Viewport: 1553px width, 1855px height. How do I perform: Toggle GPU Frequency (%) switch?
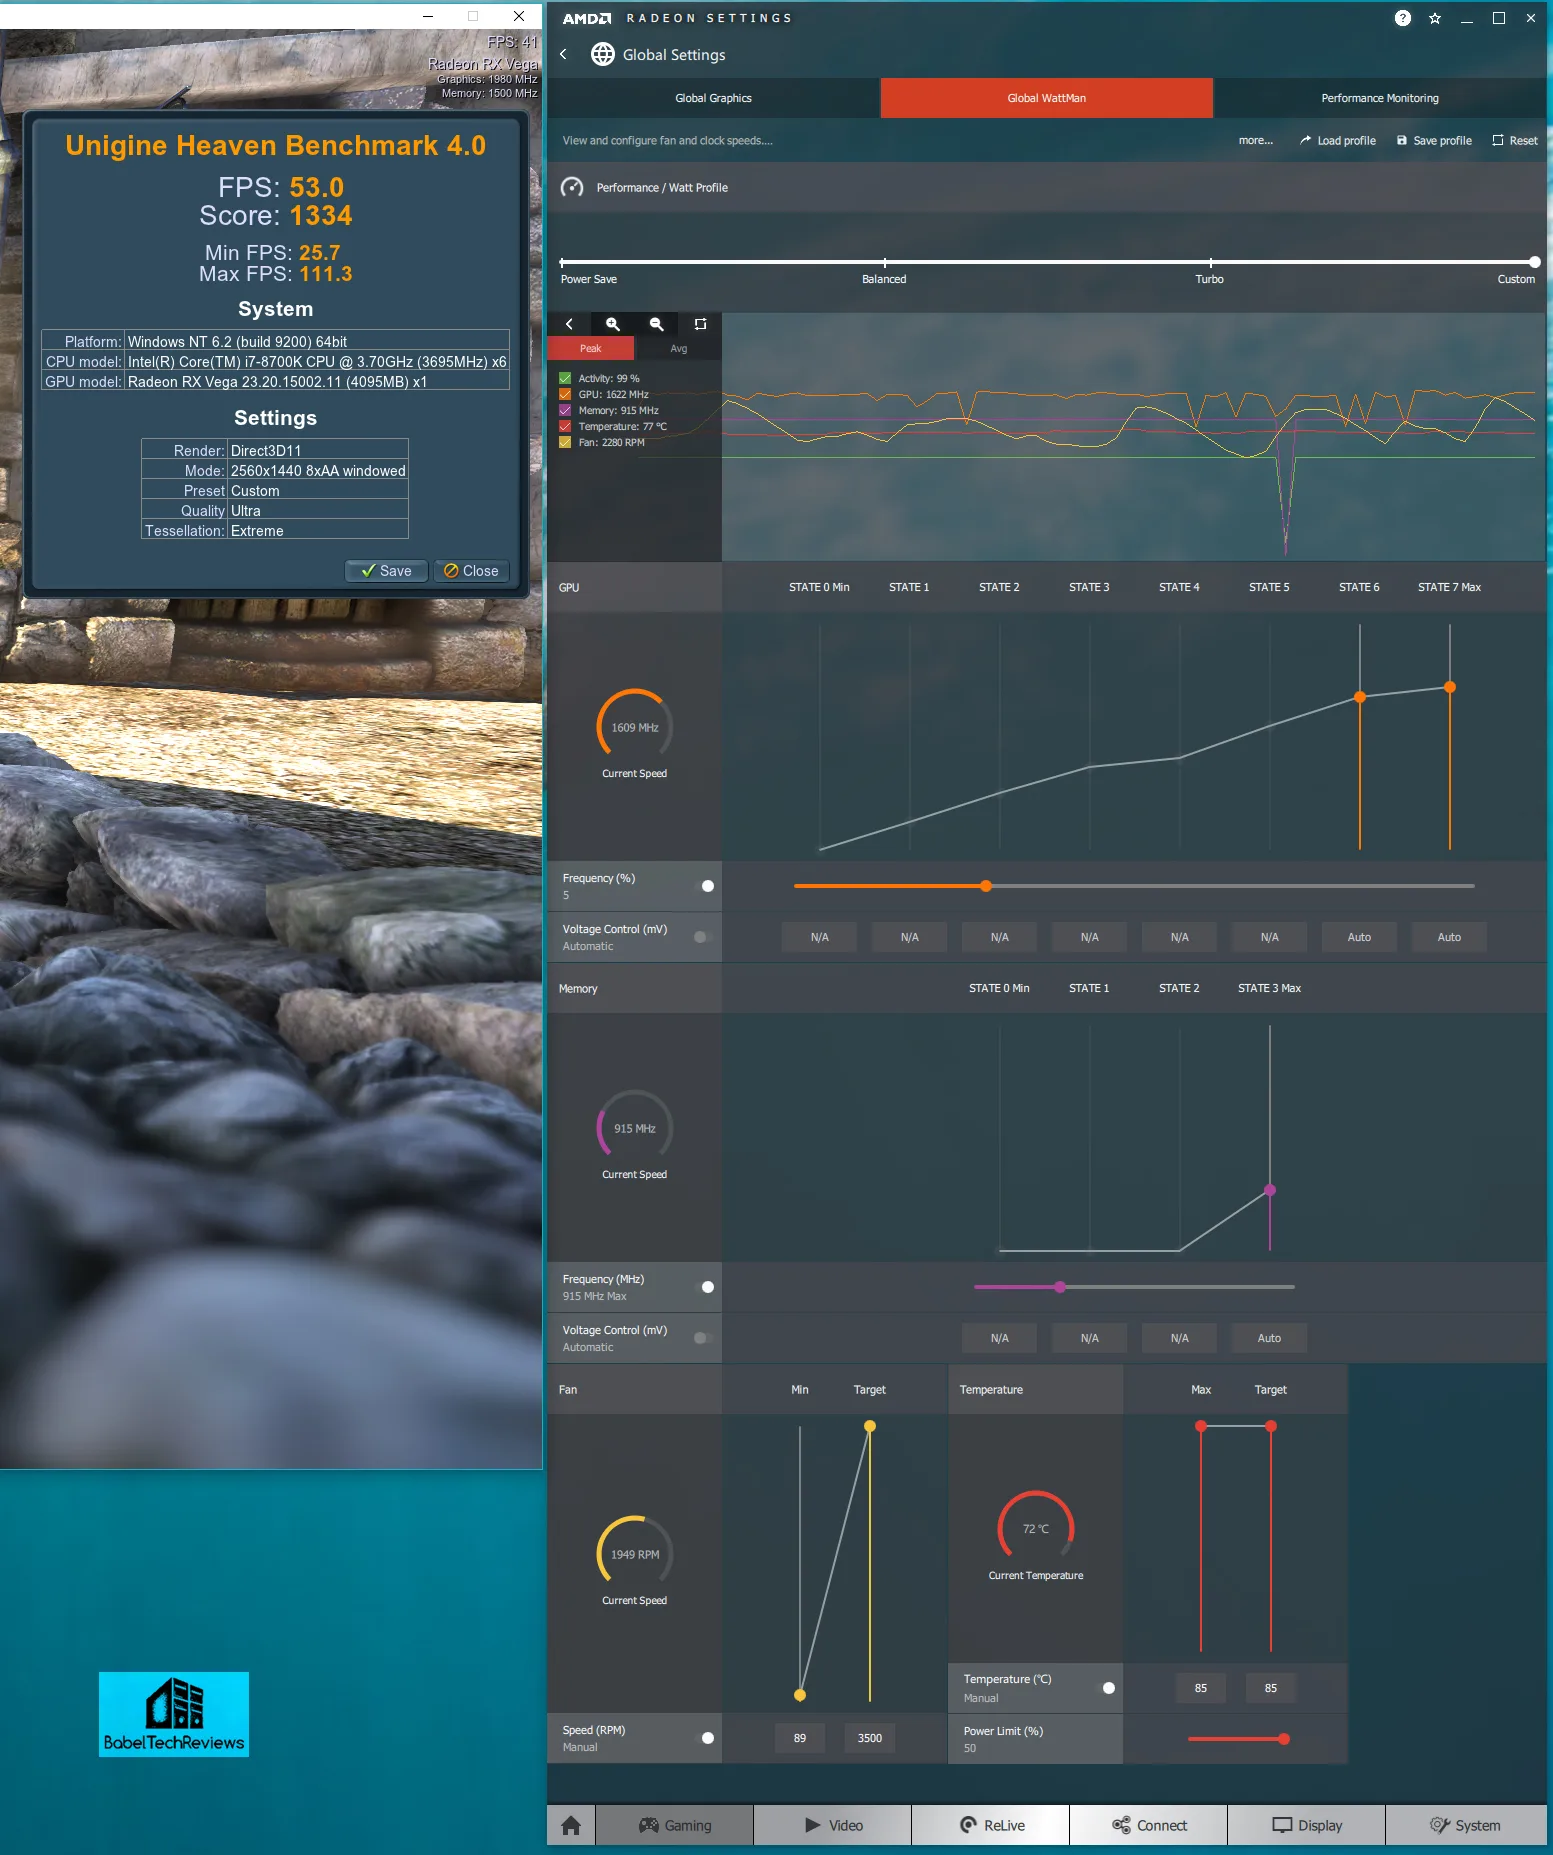click(704, 886)
